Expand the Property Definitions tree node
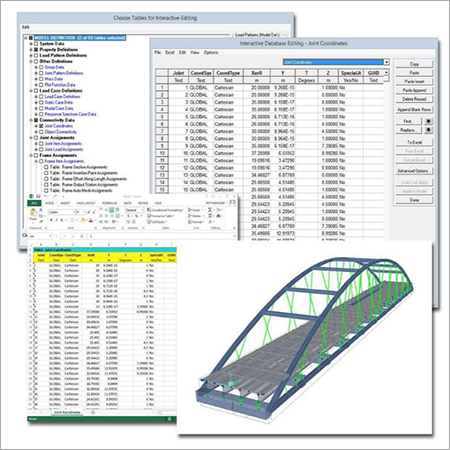This screenshot has height=450, width=450. click(31, 50)
